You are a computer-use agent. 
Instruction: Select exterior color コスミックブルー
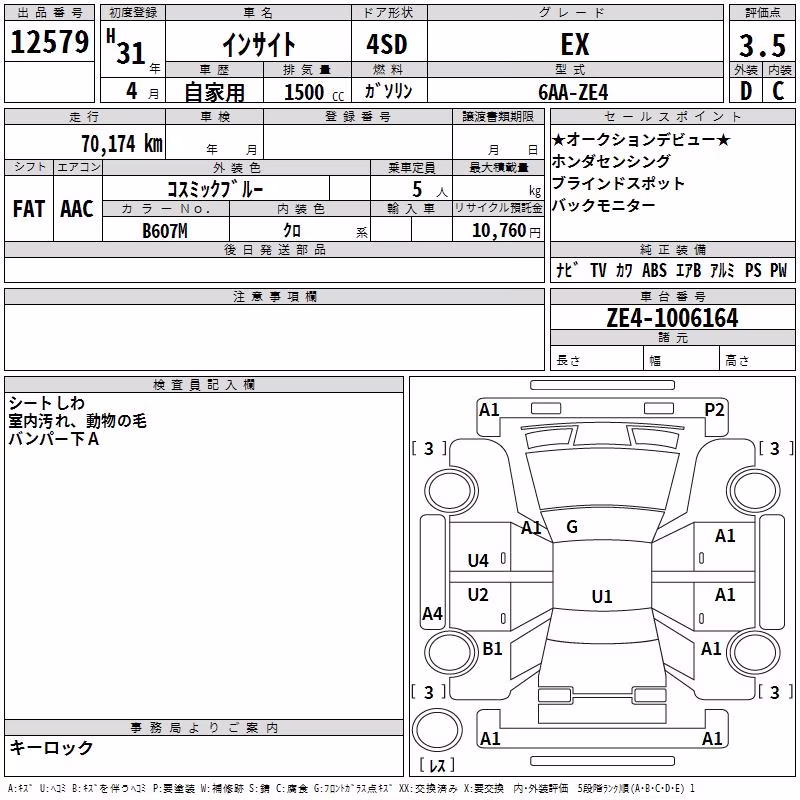216,189
